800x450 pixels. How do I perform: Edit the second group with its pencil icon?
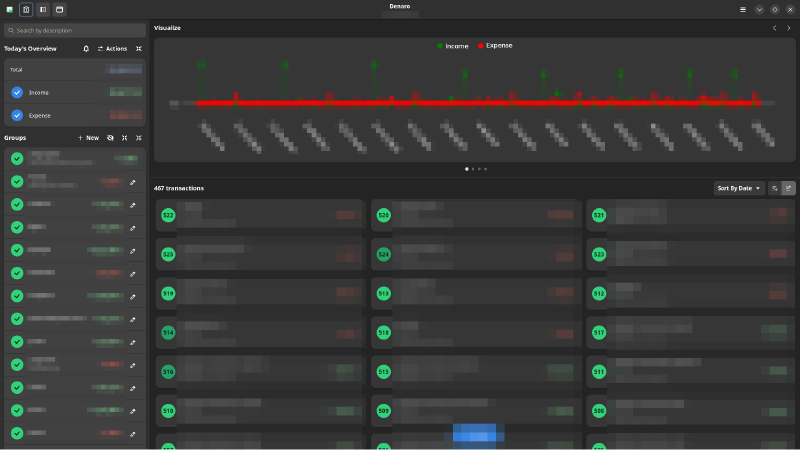tap(132, 182)
